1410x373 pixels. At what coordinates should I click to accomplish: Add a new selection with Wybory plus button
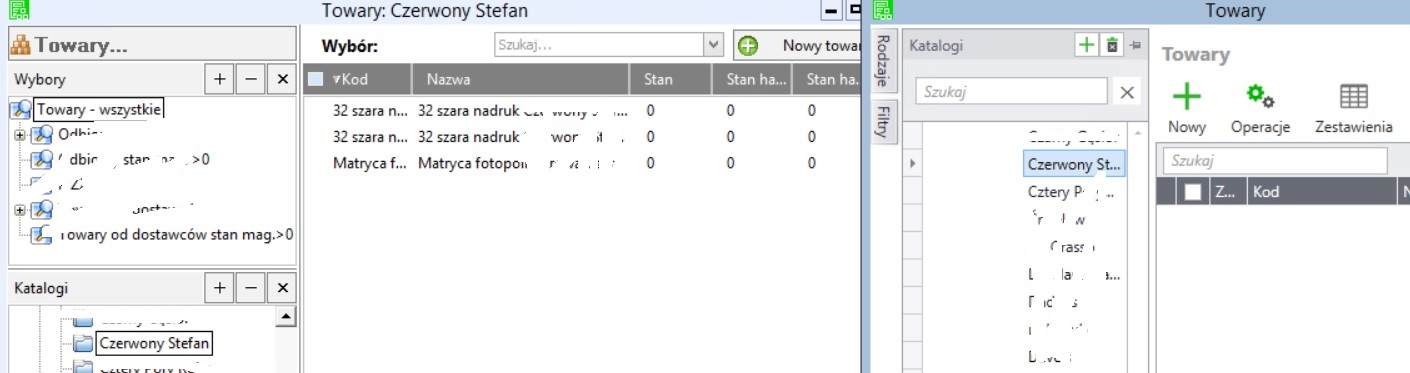220,79
